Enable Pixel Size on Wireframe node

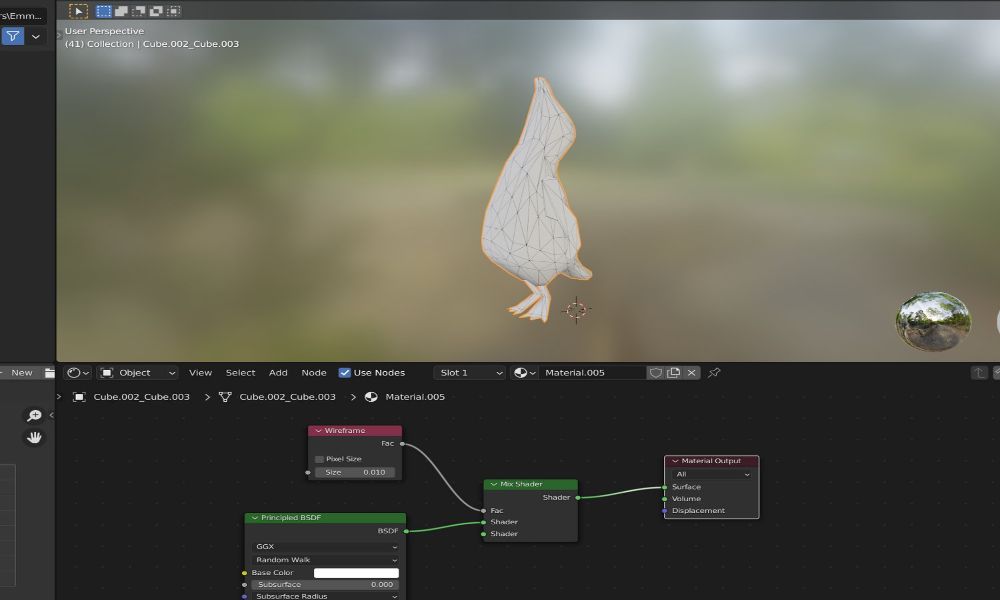tap(320, 459)
